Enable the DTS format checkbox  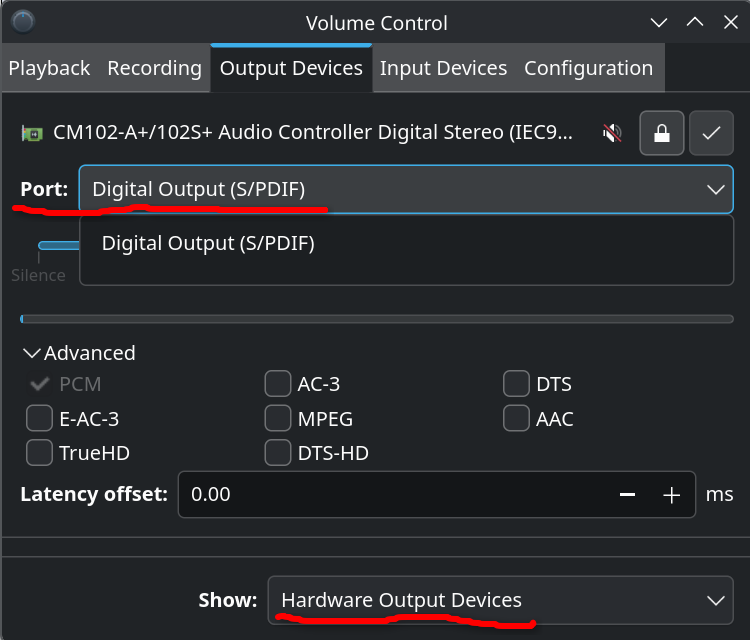516,384
